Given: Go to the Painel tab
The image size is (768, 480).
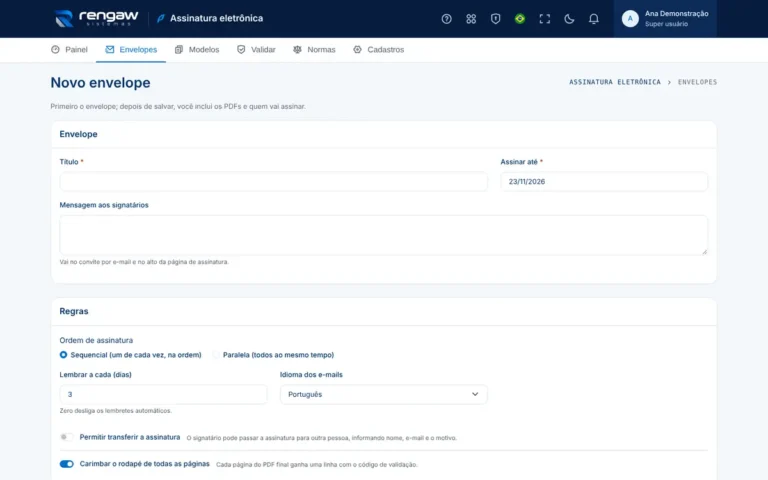Looking at the screenshot, I should coord(69,49).
